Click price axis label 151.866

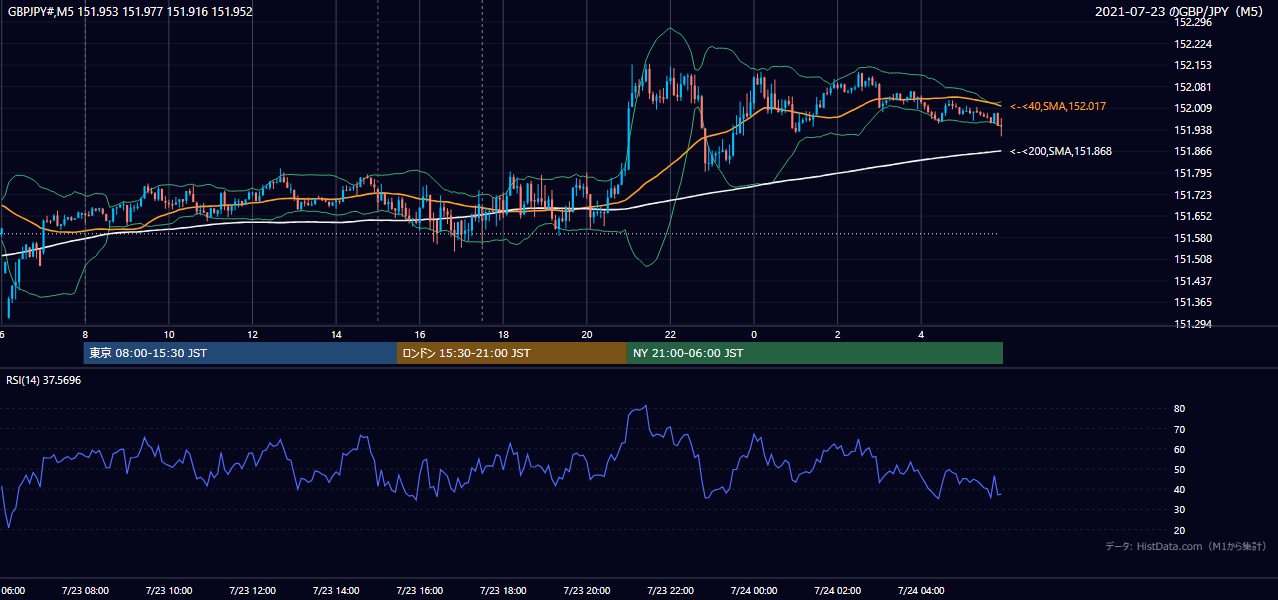click(1192, 151)
